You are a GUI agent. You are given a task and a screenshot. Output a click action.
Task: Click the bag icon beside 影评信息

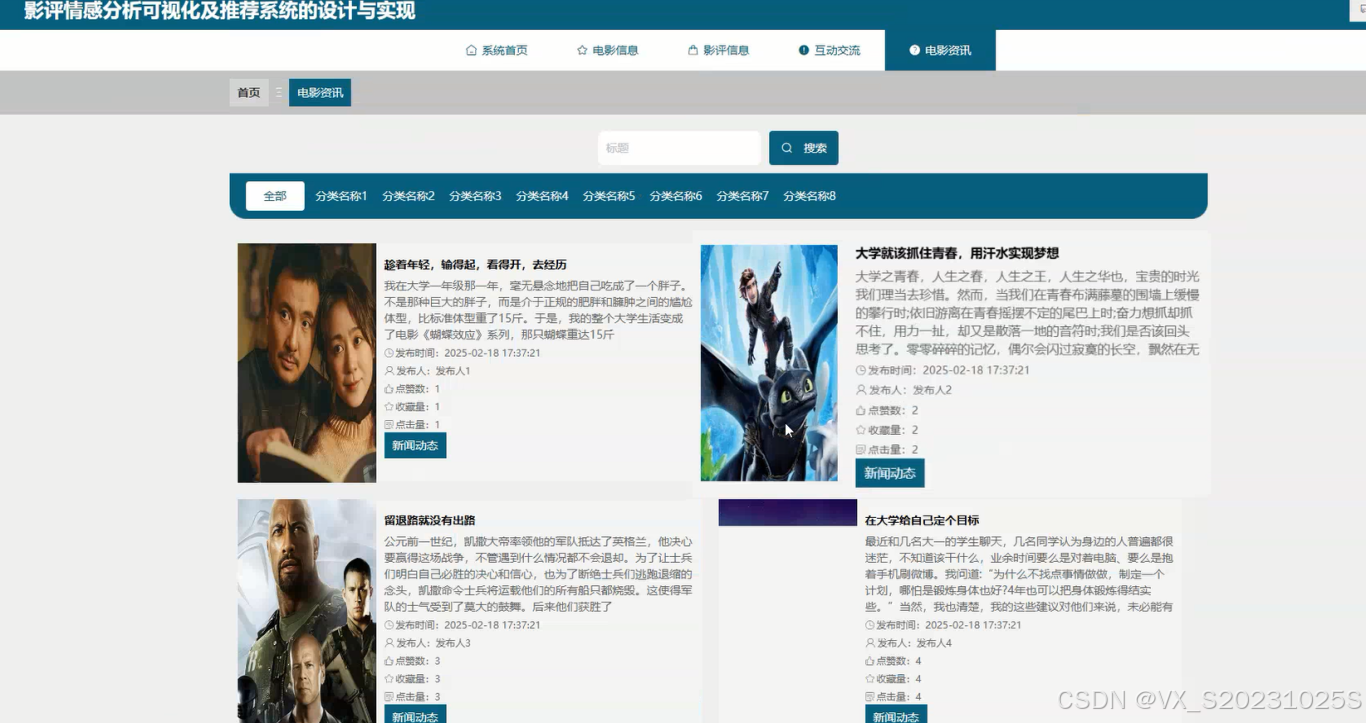pyautogui.click(x=693, y=50)
